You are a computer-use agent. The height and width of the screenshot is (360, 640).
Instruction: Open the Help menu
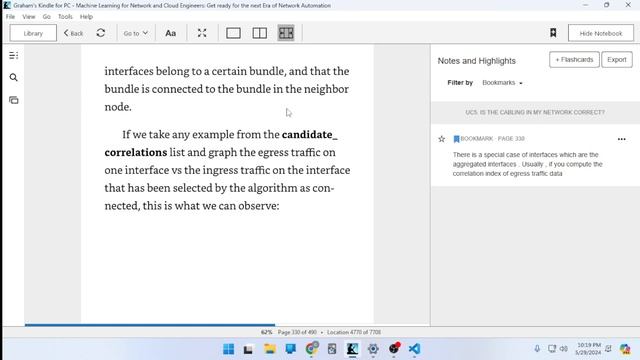point(86,17)
